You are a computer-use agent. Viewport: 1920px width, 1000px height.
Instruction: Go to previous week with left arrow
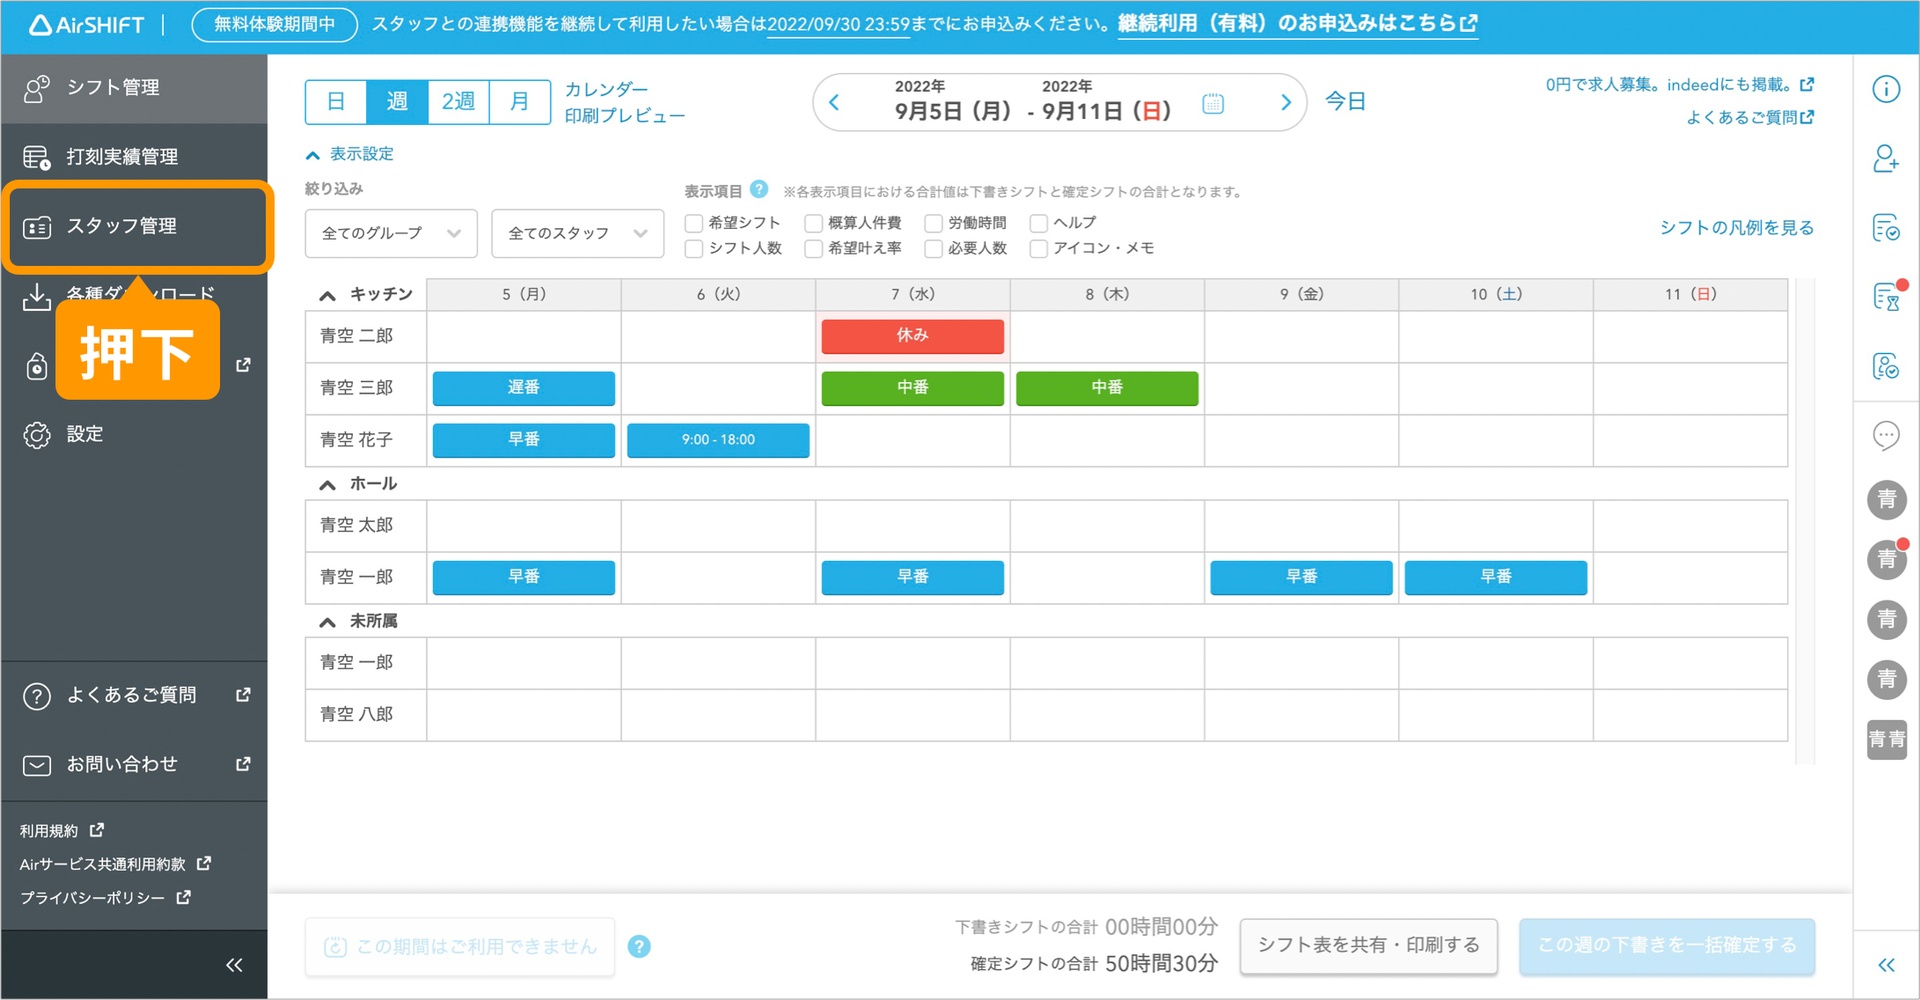coord(835,102)
